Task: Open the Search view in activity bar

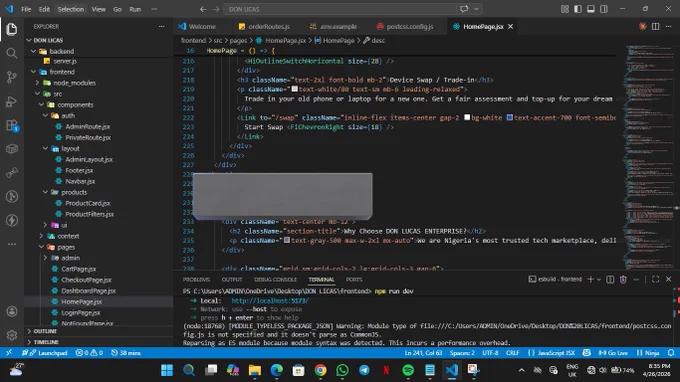Action: [12, 53]
